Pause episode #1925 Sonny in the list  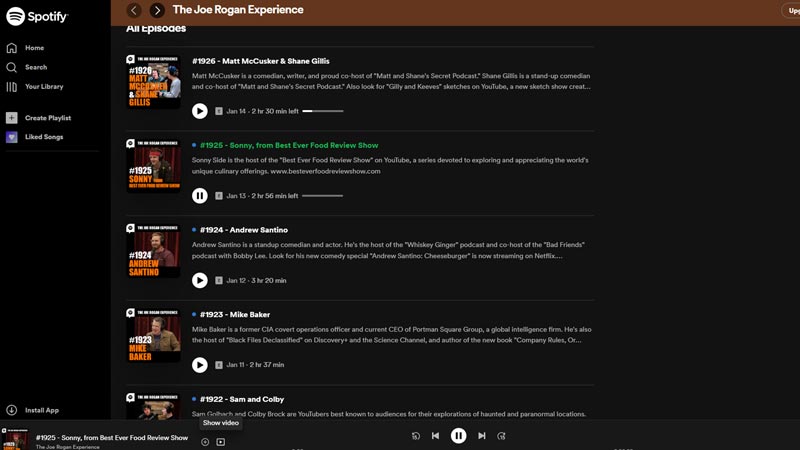(x=199, y=196)
